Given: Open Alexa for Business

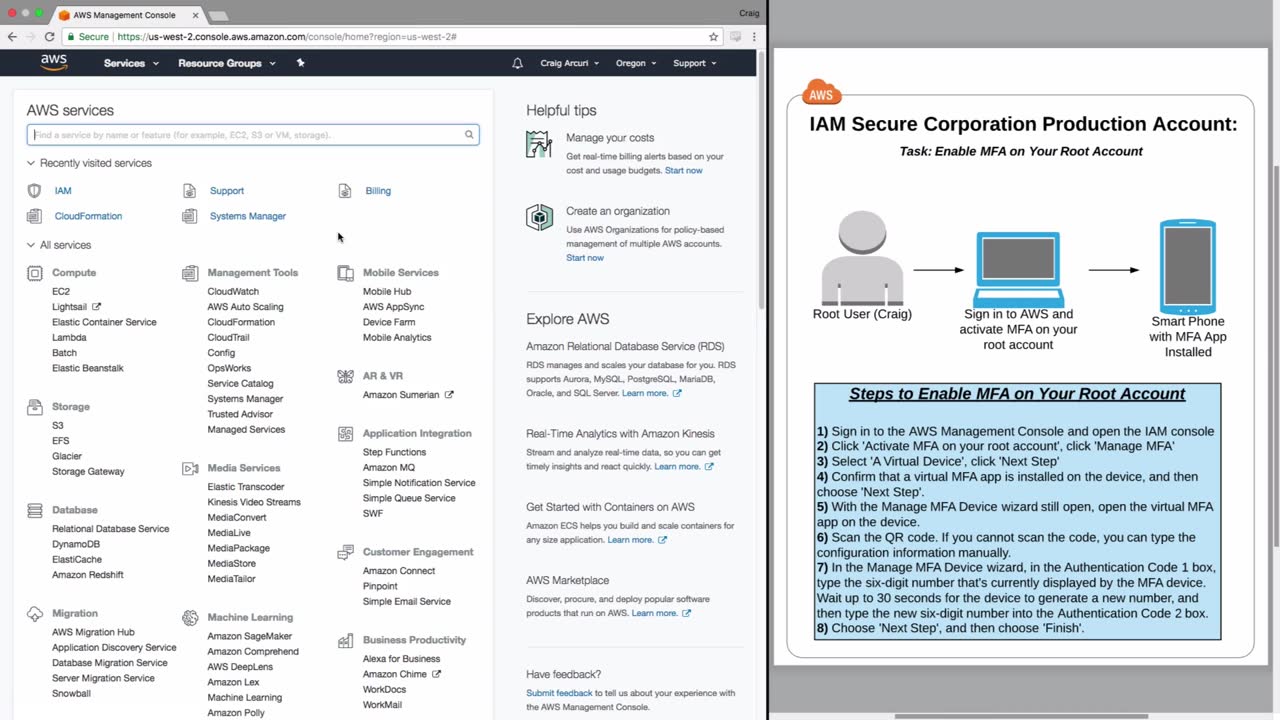Looking at the screenshot, I should (402, 659).
